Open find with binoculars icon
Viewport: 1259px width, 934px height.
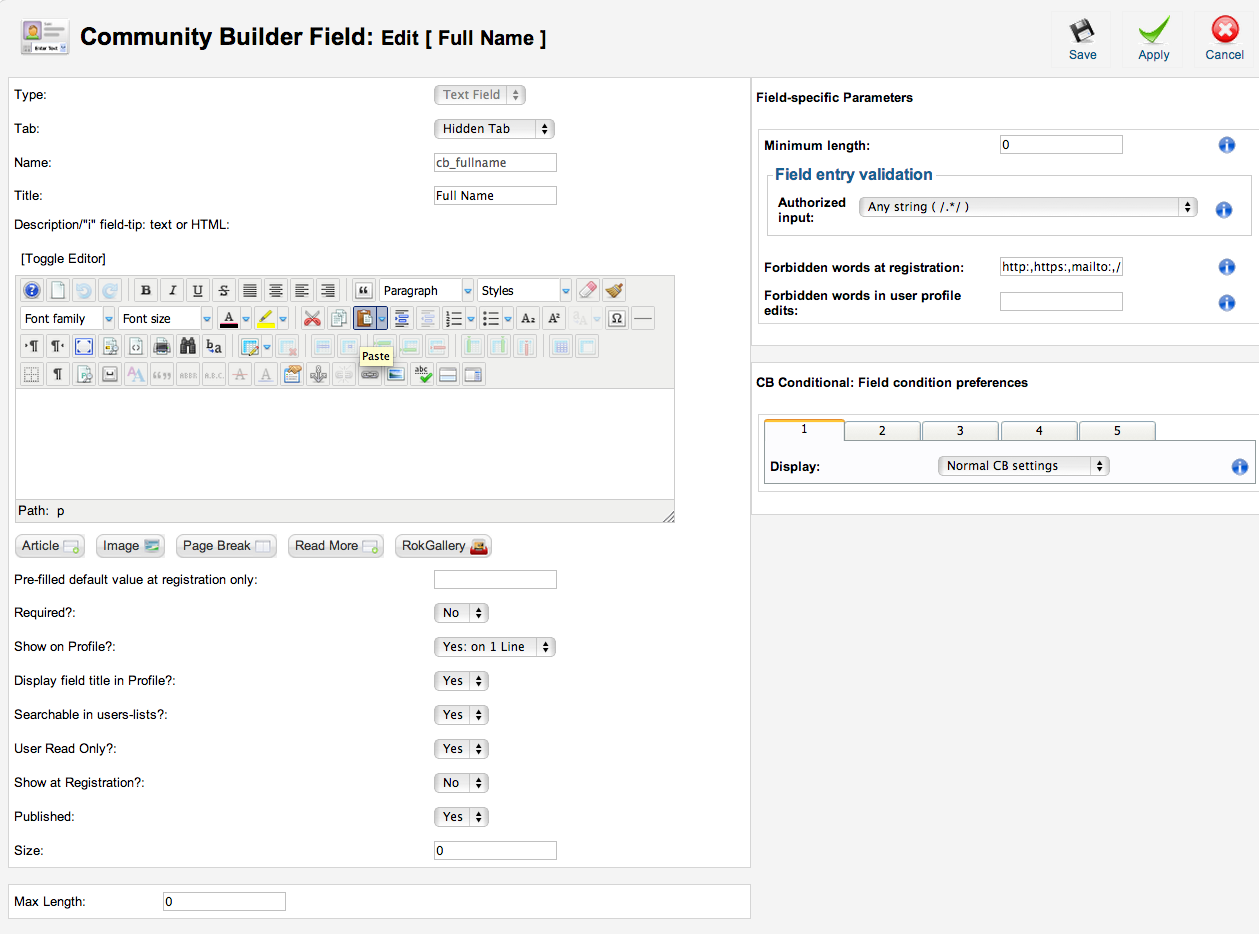tap(188, 346)
